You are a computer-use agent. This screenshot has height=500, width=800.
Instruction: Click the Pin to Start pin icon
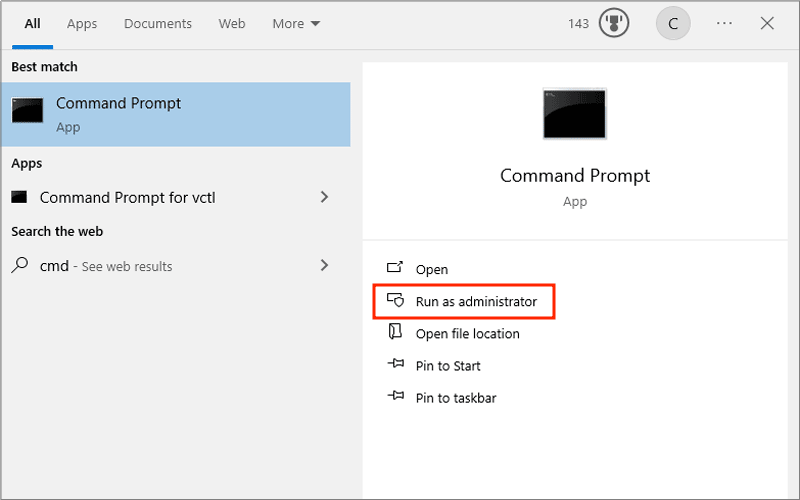(x=396, y=364)
